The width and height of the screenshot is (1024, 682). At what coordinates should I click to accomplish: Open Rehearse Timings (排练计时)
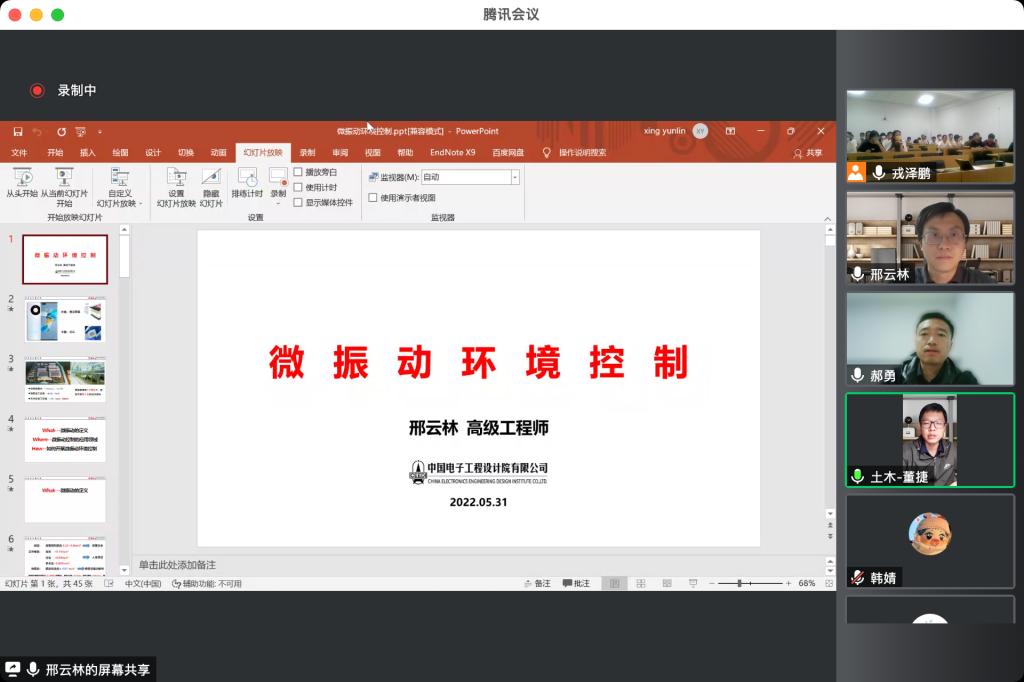[x=247, y=181]
